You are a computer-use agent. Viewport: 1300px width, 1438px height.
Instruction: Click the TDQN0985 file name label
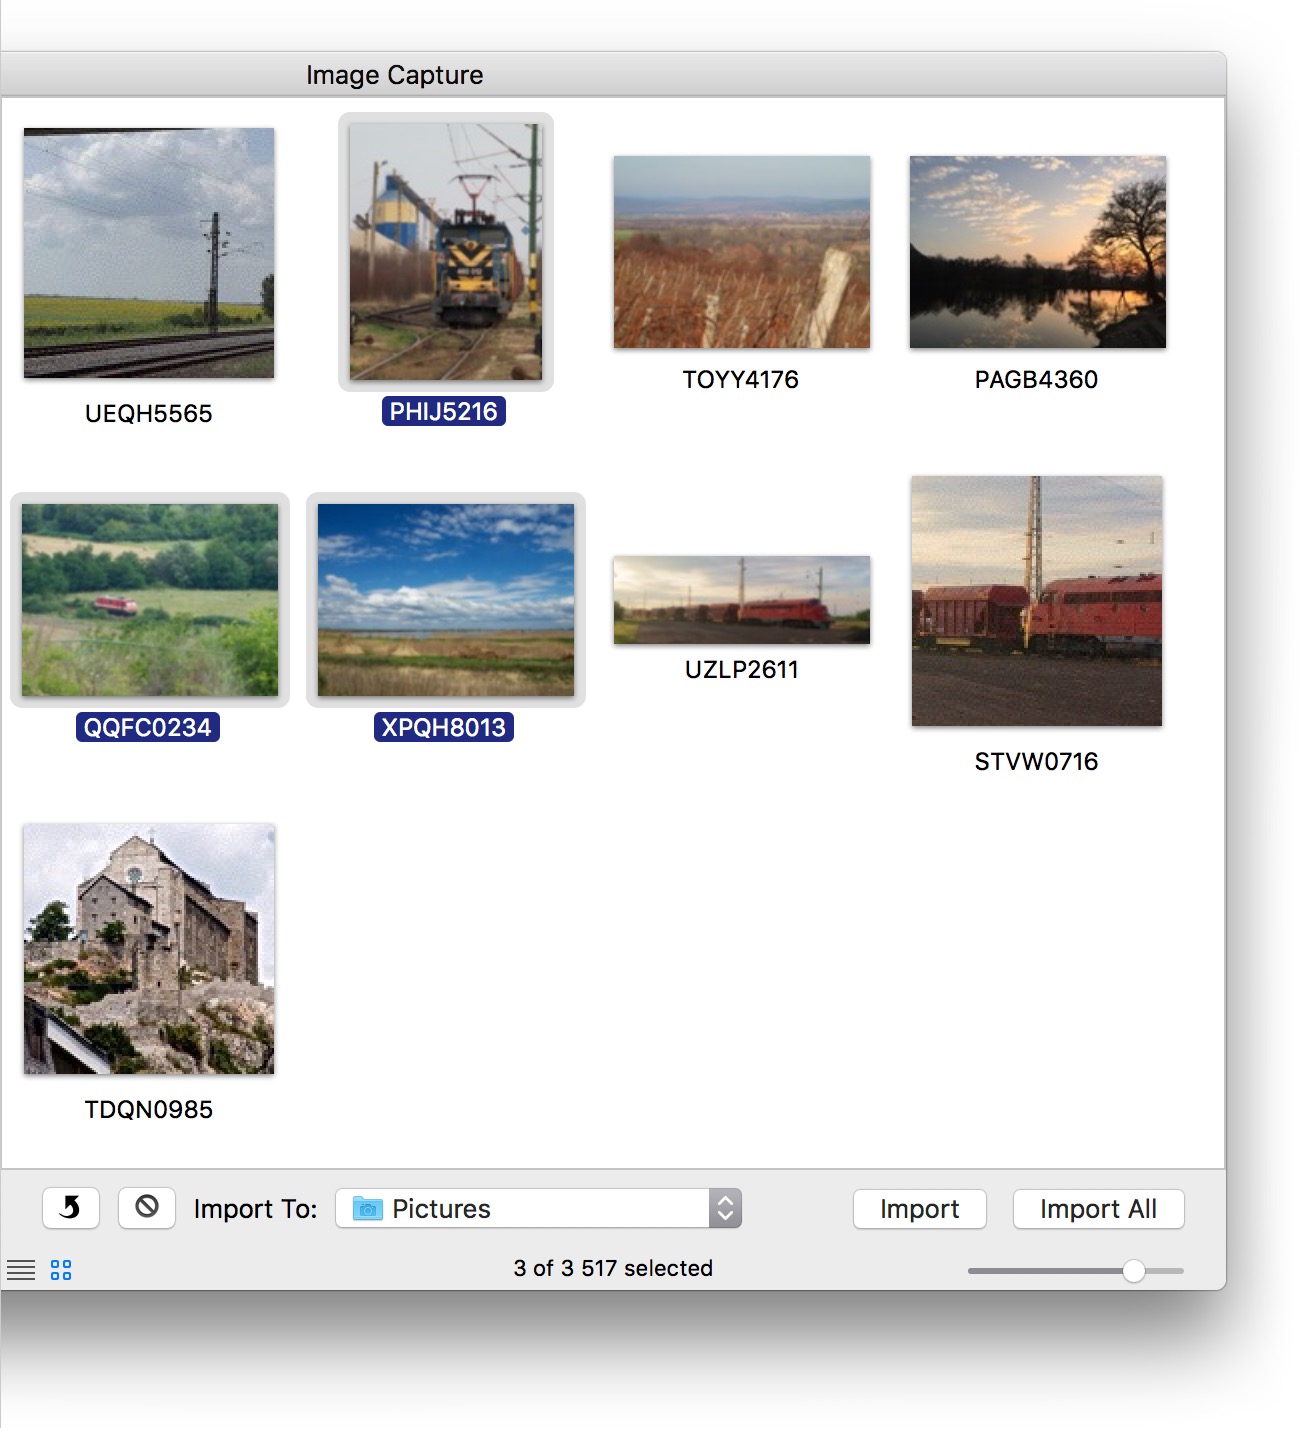tap(149, 1110)
